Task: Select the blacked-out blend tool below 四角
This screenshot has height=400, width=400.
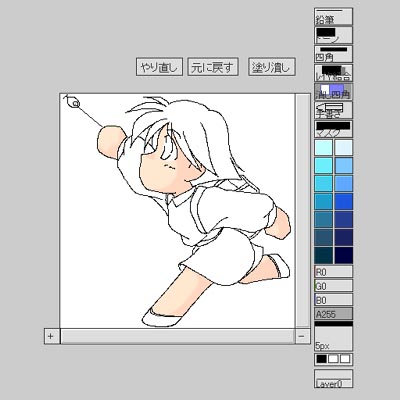Action: (333, 73)
